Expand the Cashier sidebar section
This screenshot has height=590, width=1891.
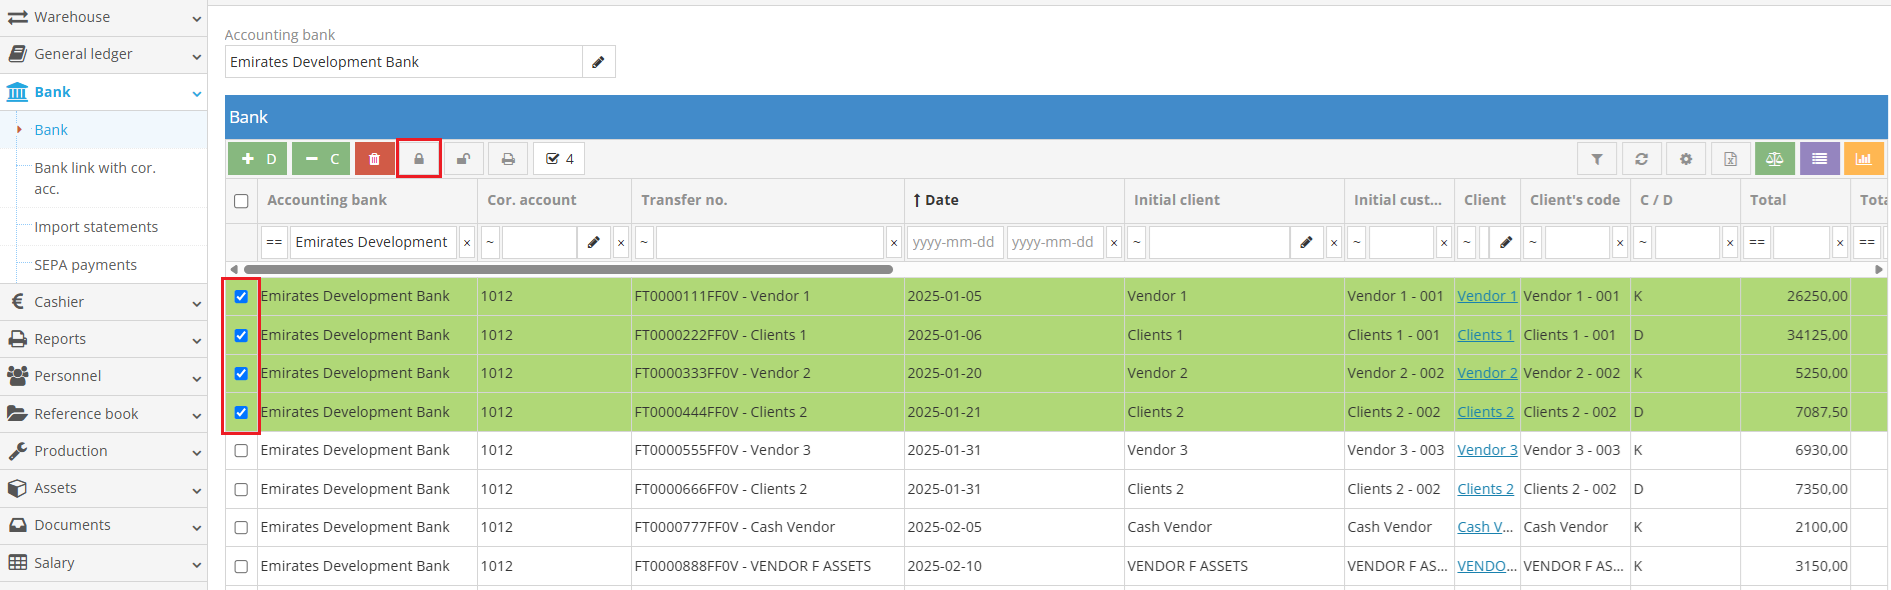point(103,302)
